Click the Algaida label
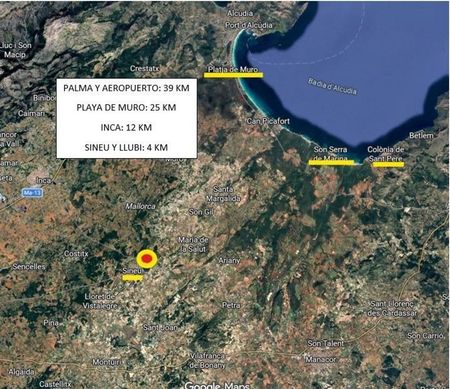 [21, 372]
